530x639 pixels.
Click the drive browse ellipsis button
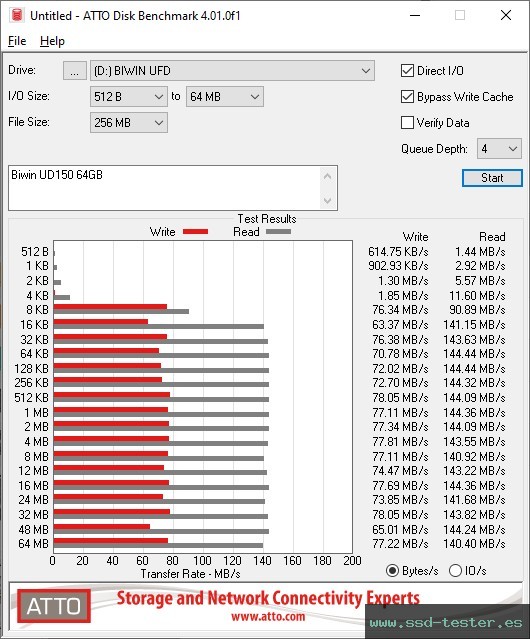[75, 71]
